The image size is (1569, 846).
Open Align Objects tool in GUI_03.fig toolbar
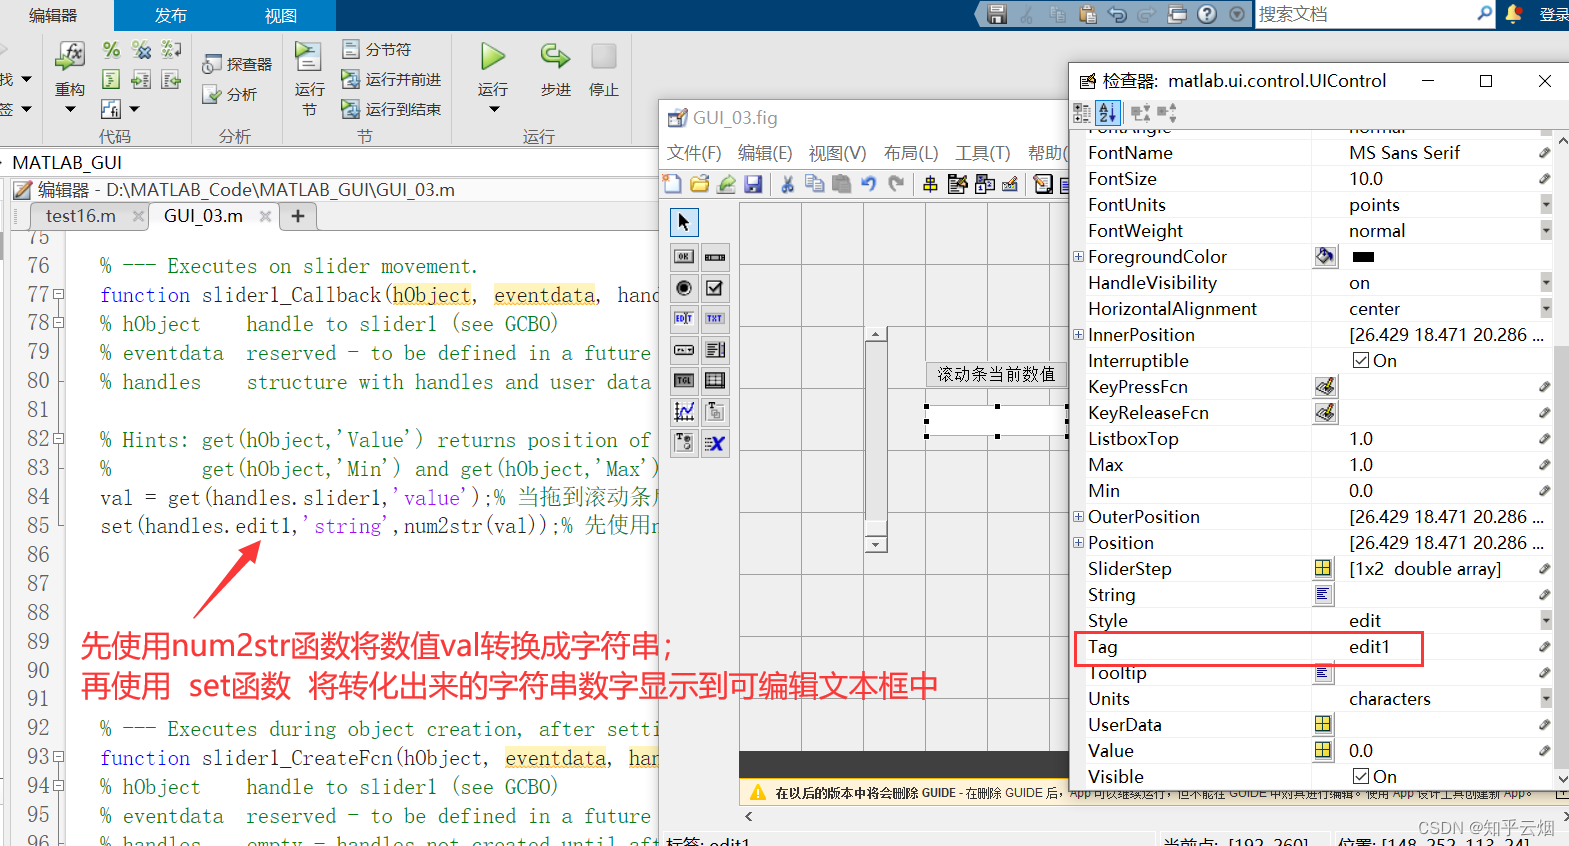(930, 184)
